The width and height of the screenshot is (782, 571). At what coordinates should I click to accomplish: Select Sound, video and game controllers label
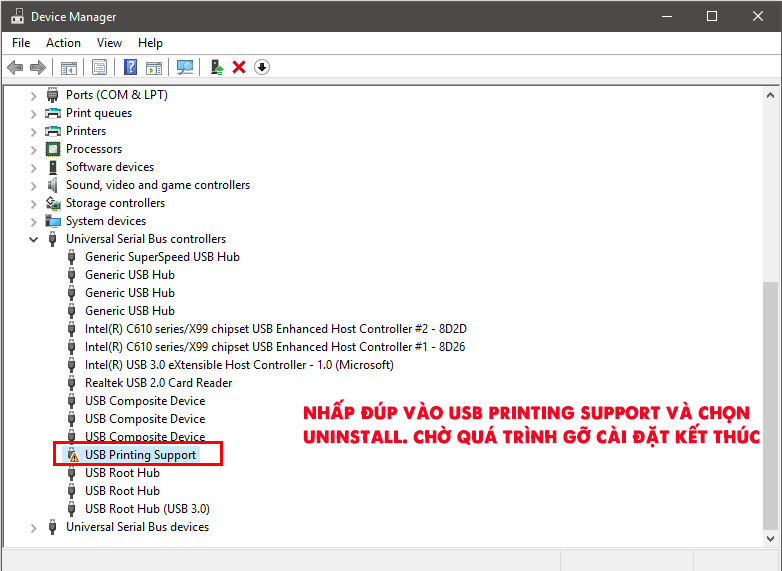point(158,185)
